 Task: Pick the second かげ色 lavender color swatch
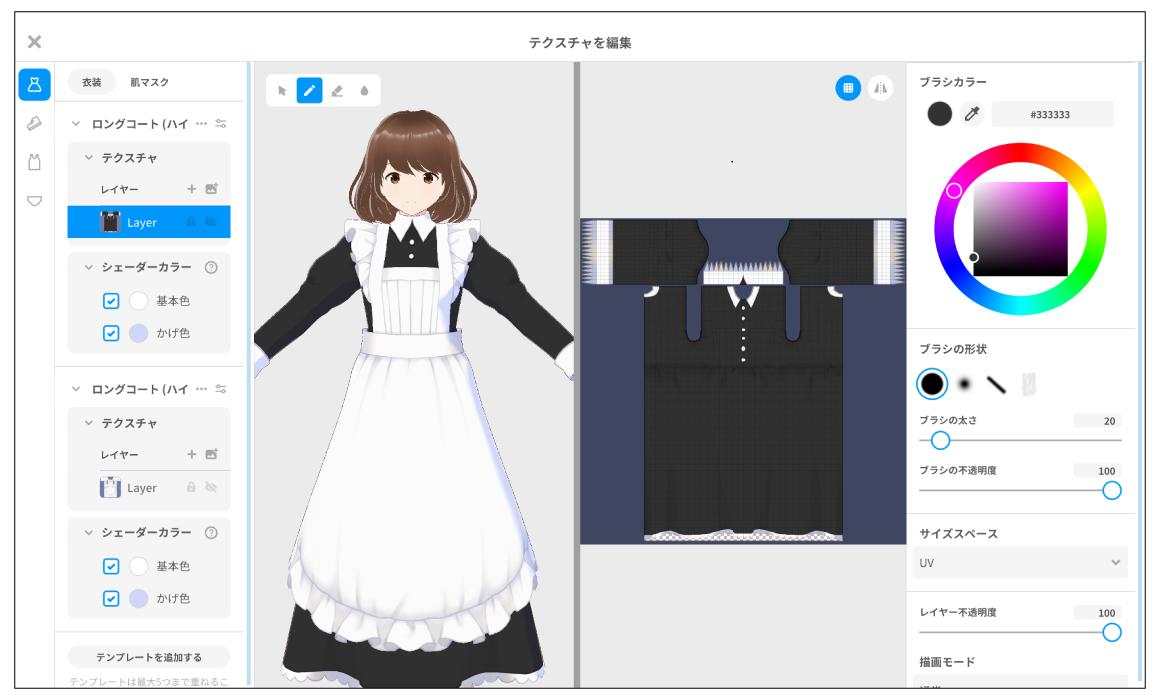[138, 599]
